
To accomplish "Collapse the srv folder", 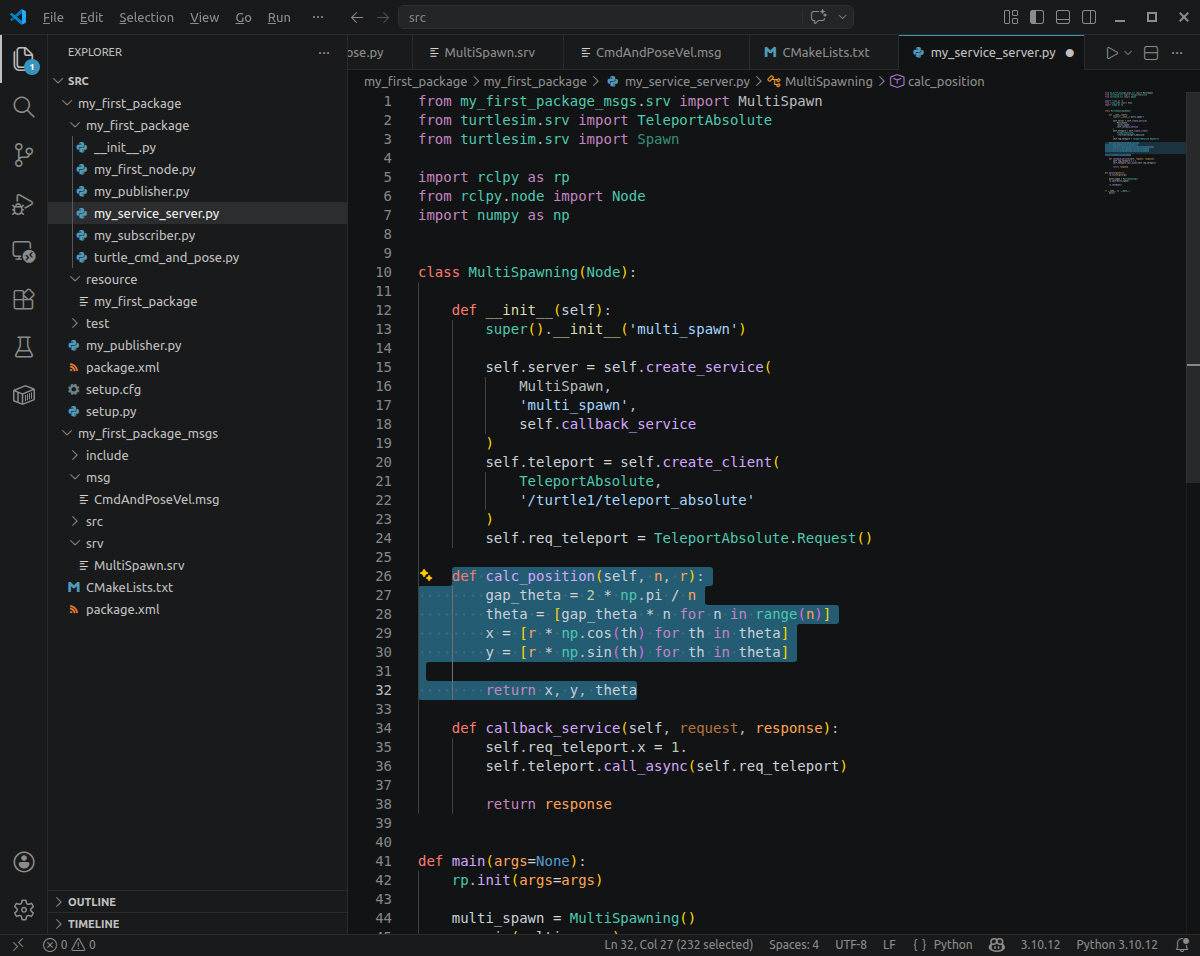I will [x=198, y=543].
